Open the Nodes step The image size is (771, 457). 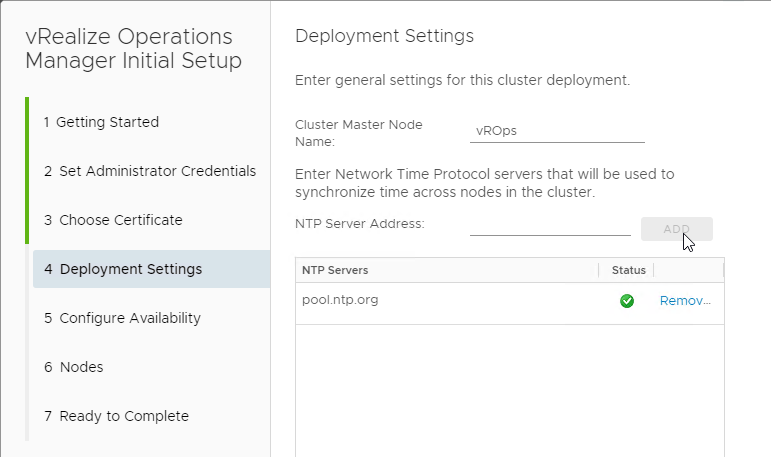(x=74, y=367)
